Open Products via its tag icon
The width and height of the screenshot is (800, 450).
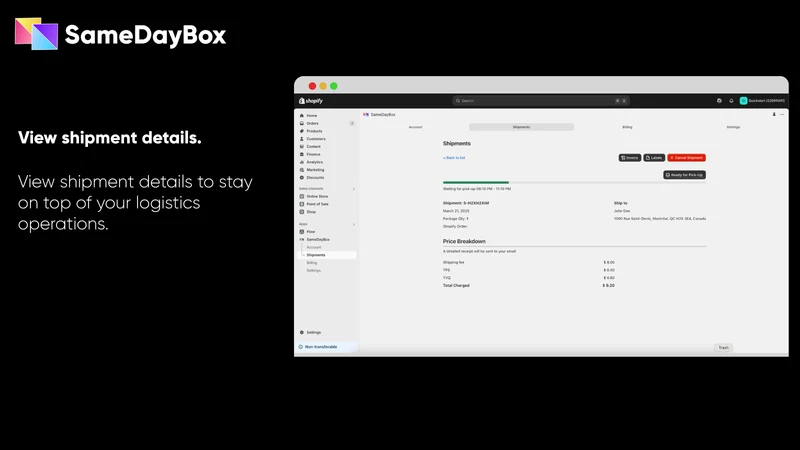(x=302, y=131)
